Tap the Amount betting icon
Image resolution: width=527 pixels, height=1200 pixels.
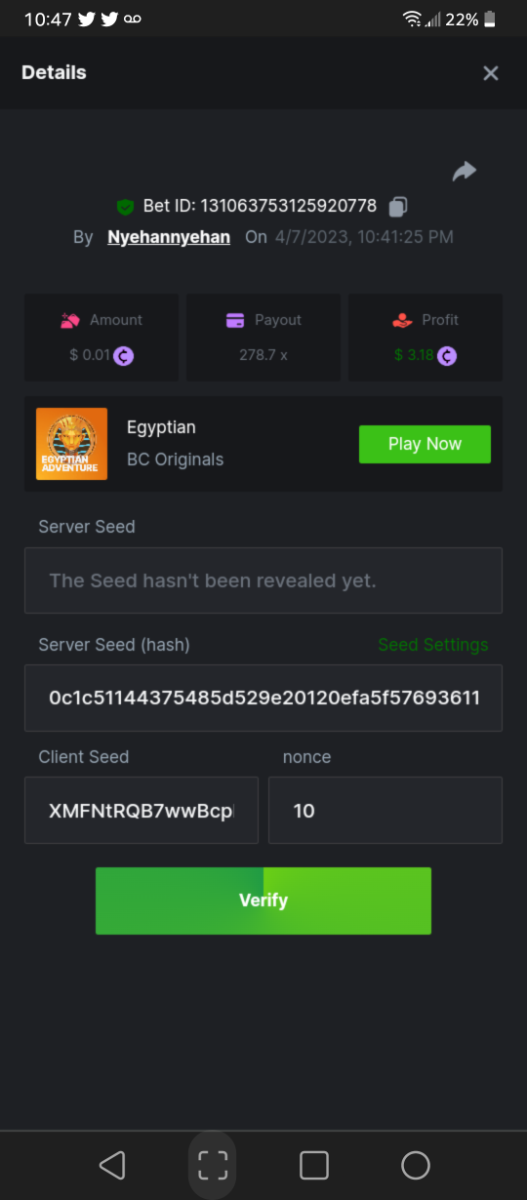[x=70, y=321]
